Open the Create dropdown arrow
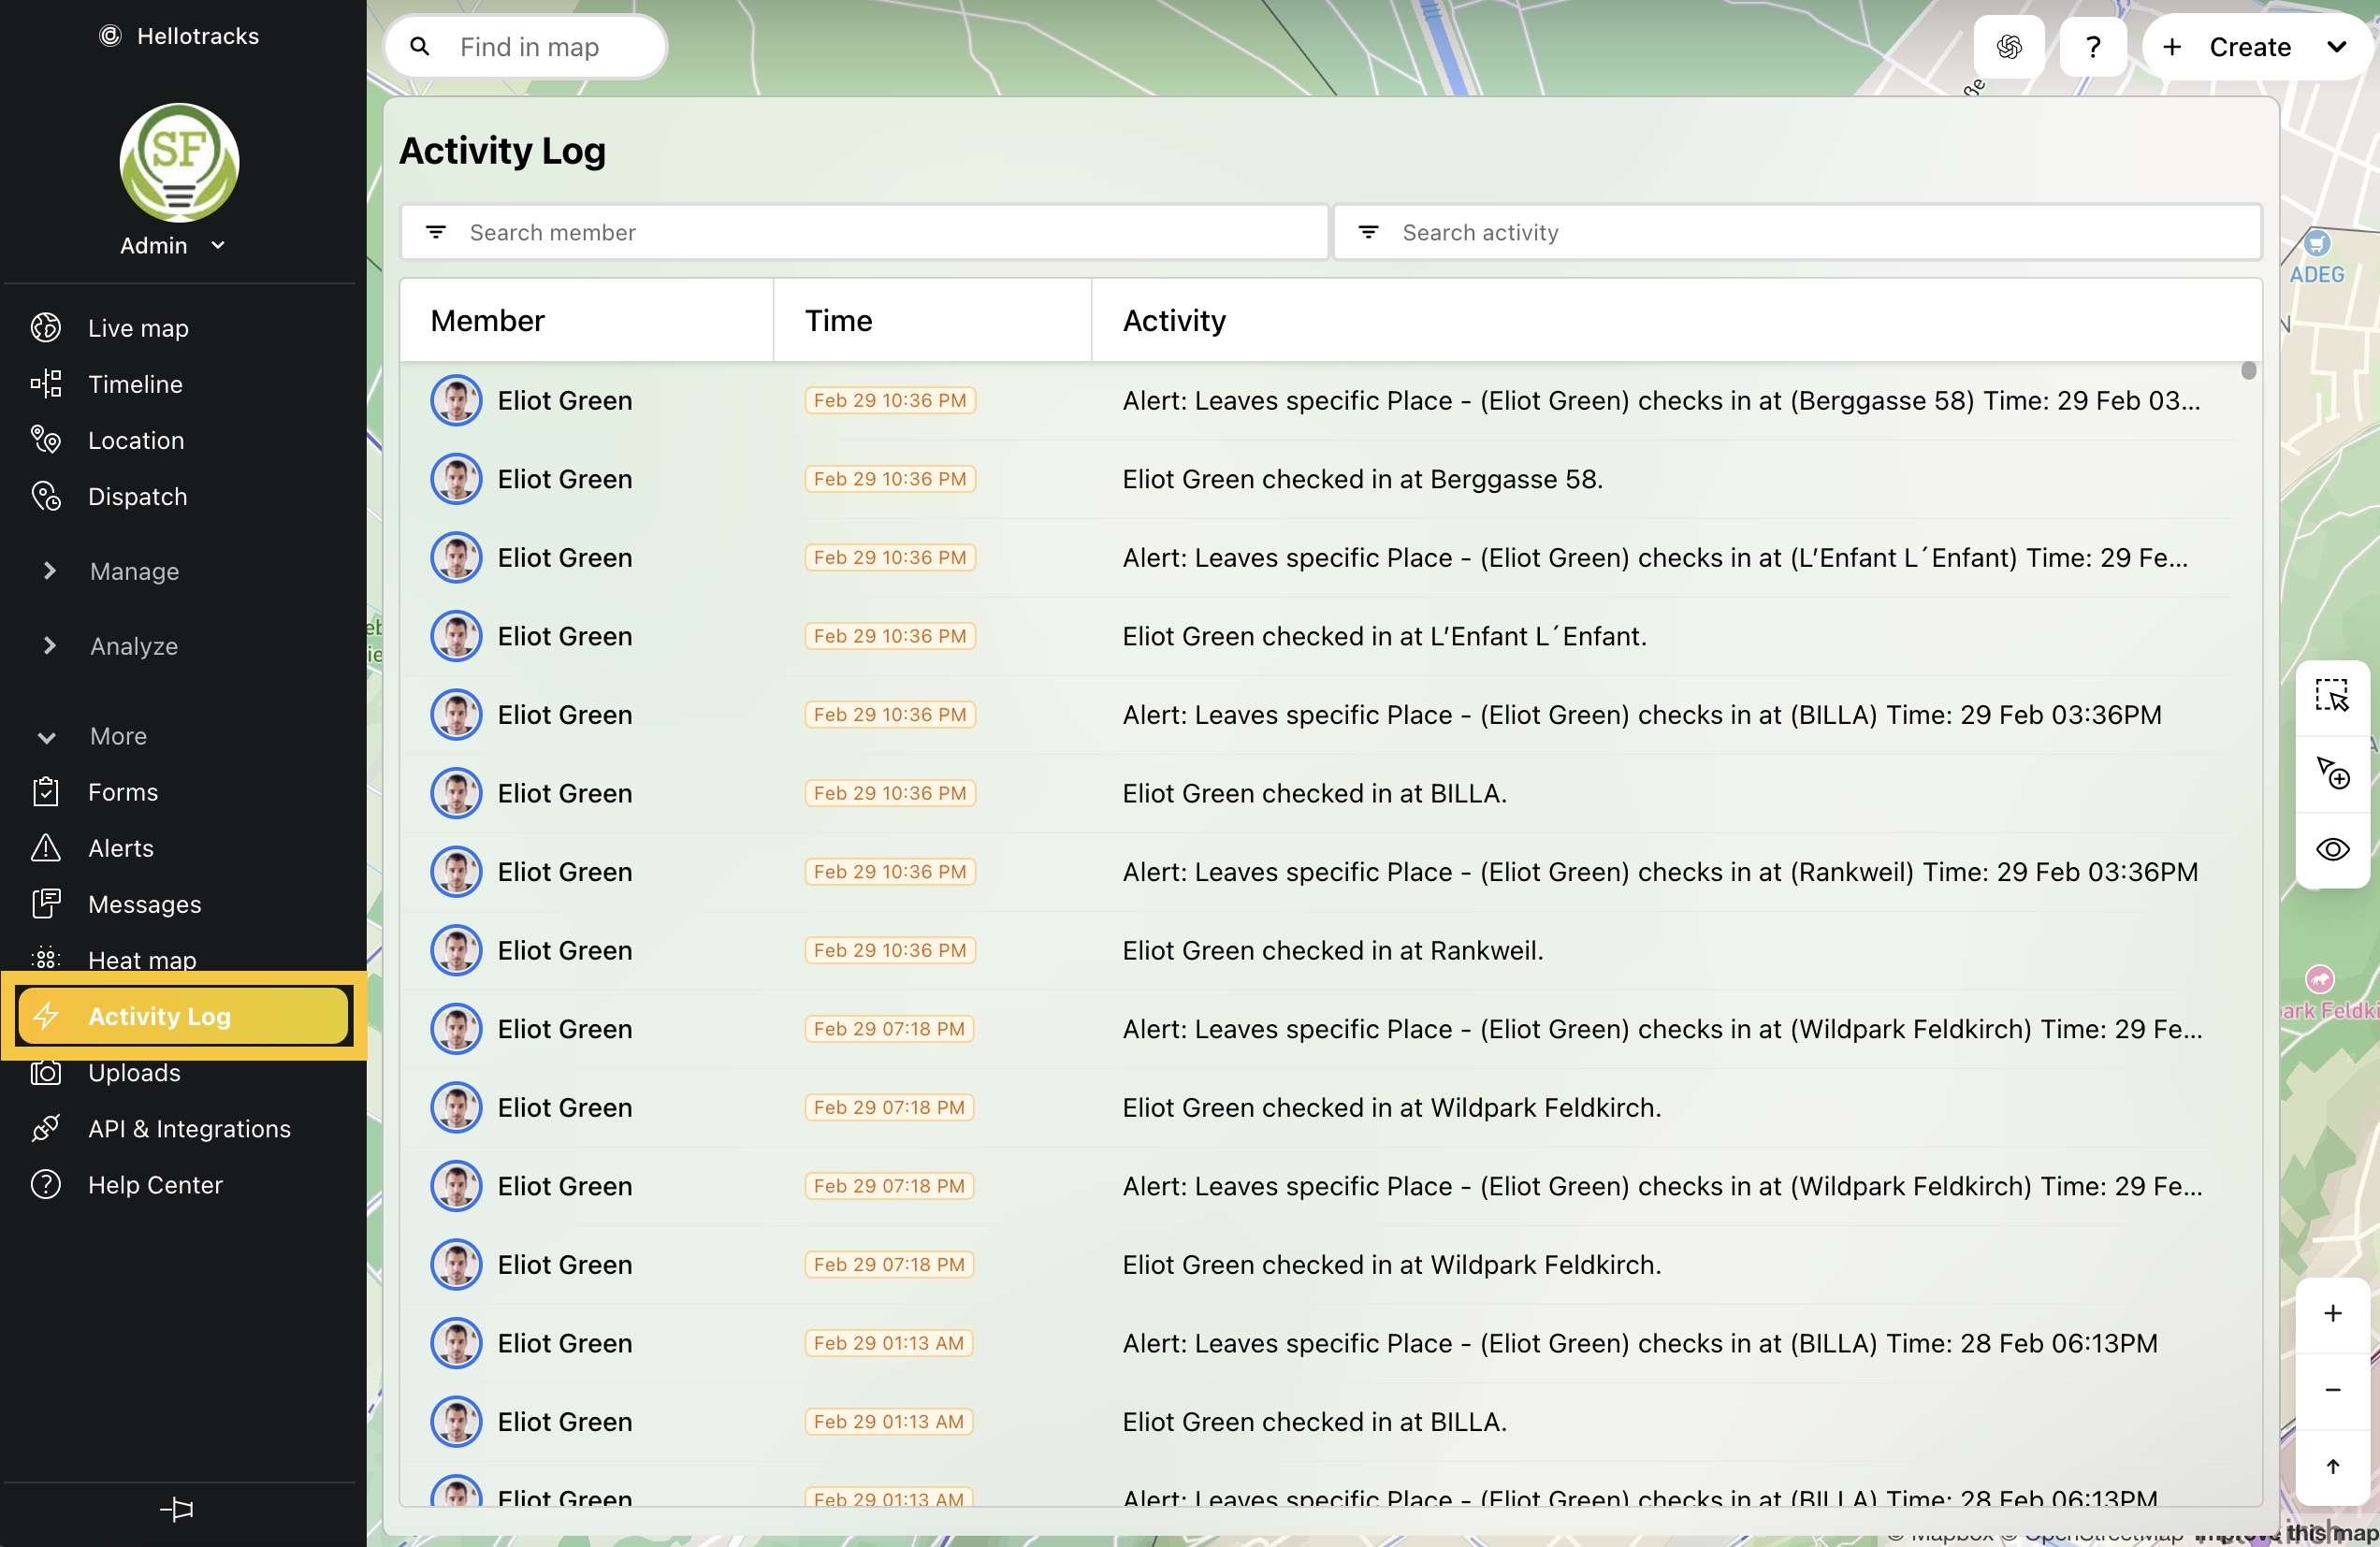This screenshot has height=1547, width=2380. [2336, 47]
